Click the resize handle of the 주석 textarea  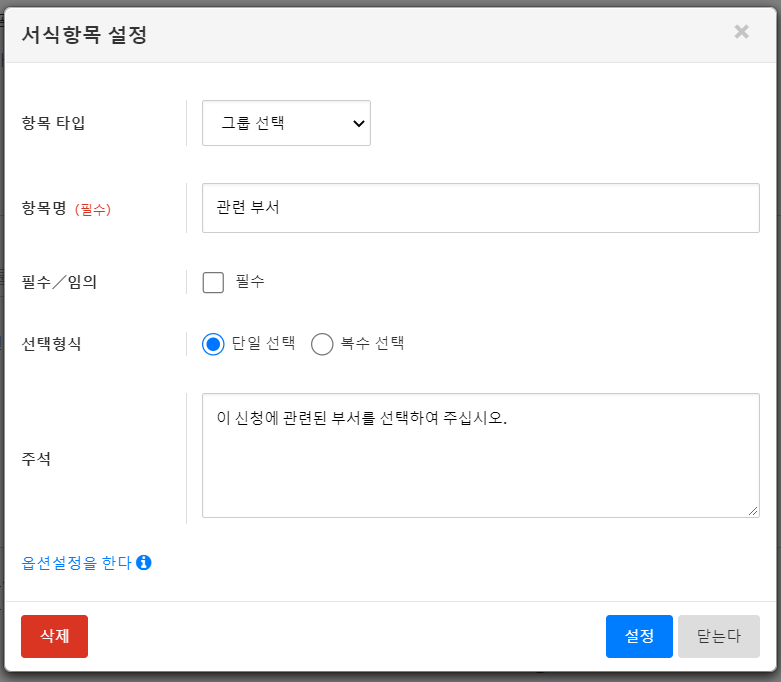coord(753,511)
